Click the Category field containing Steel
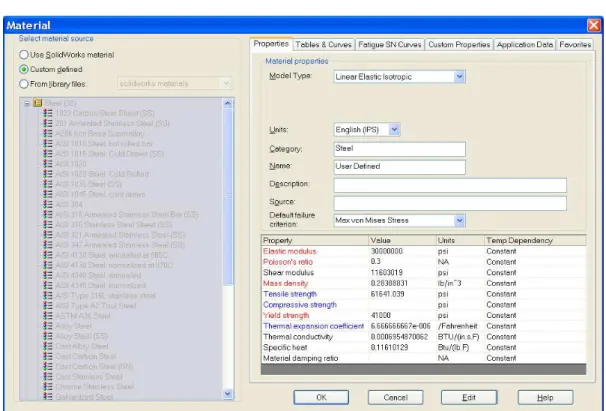Viewport: 606px width, 411px height. pos(400,149)
